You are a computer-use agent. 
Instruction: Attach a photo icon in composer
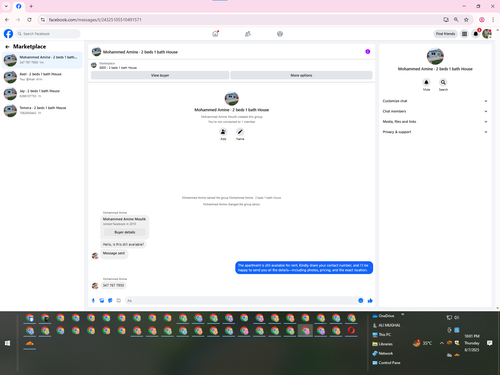(102, 301)
